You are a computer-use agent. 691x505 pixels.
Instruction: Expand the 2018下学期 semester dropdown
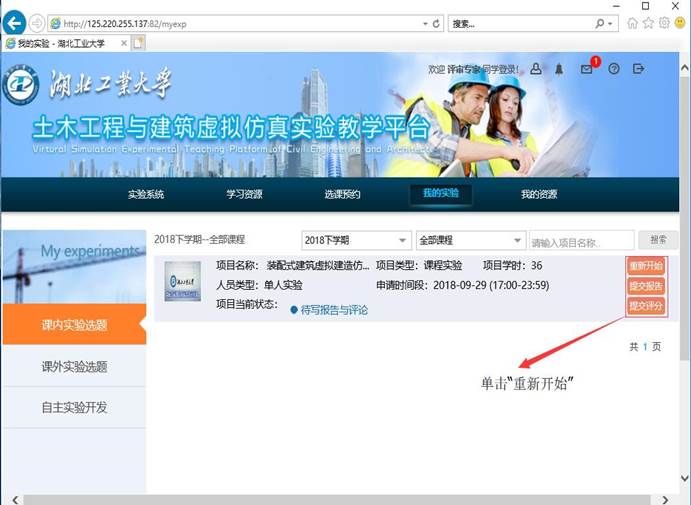pyautogui.click(x=356, y=241)
